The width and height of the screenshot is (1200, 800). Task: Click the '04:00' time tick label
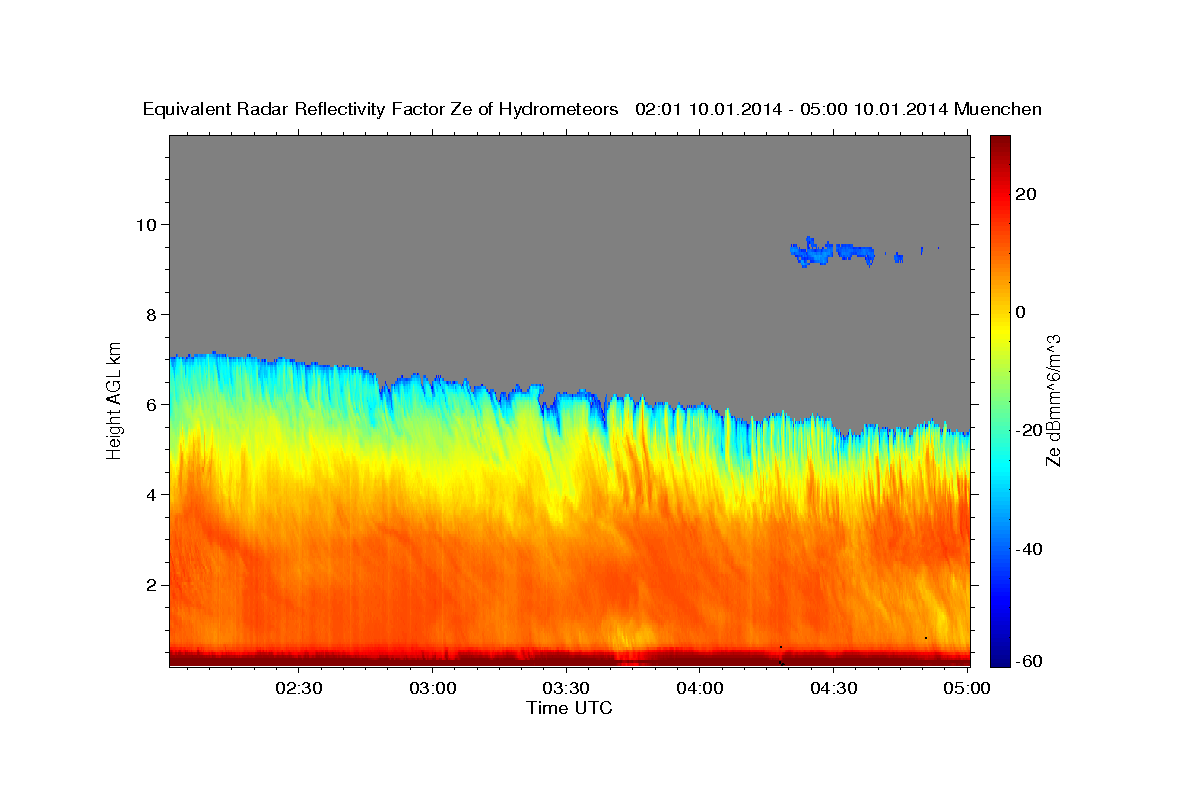(700, 688)
